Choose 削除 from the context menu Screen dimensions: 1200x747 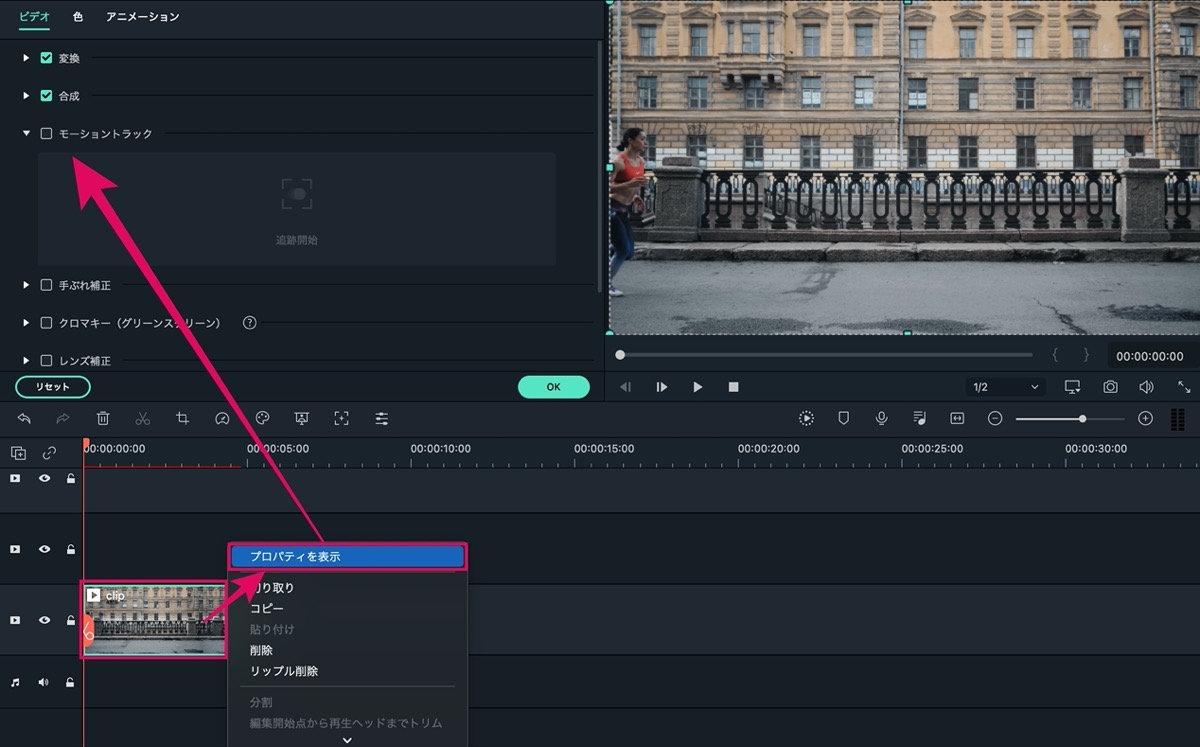coord(261,650)
